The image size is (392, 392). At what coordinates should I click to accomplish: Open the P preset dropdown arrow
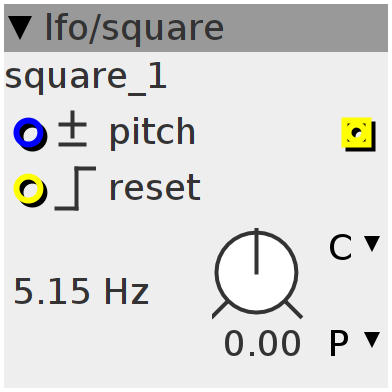click(372, 340)
